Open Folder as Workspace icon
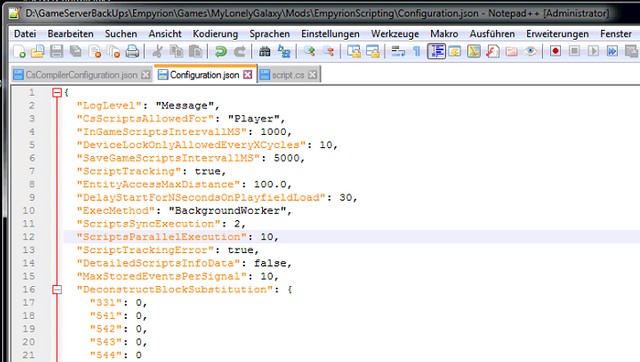Viewport: 640px width, 362px height. (511, 51)
